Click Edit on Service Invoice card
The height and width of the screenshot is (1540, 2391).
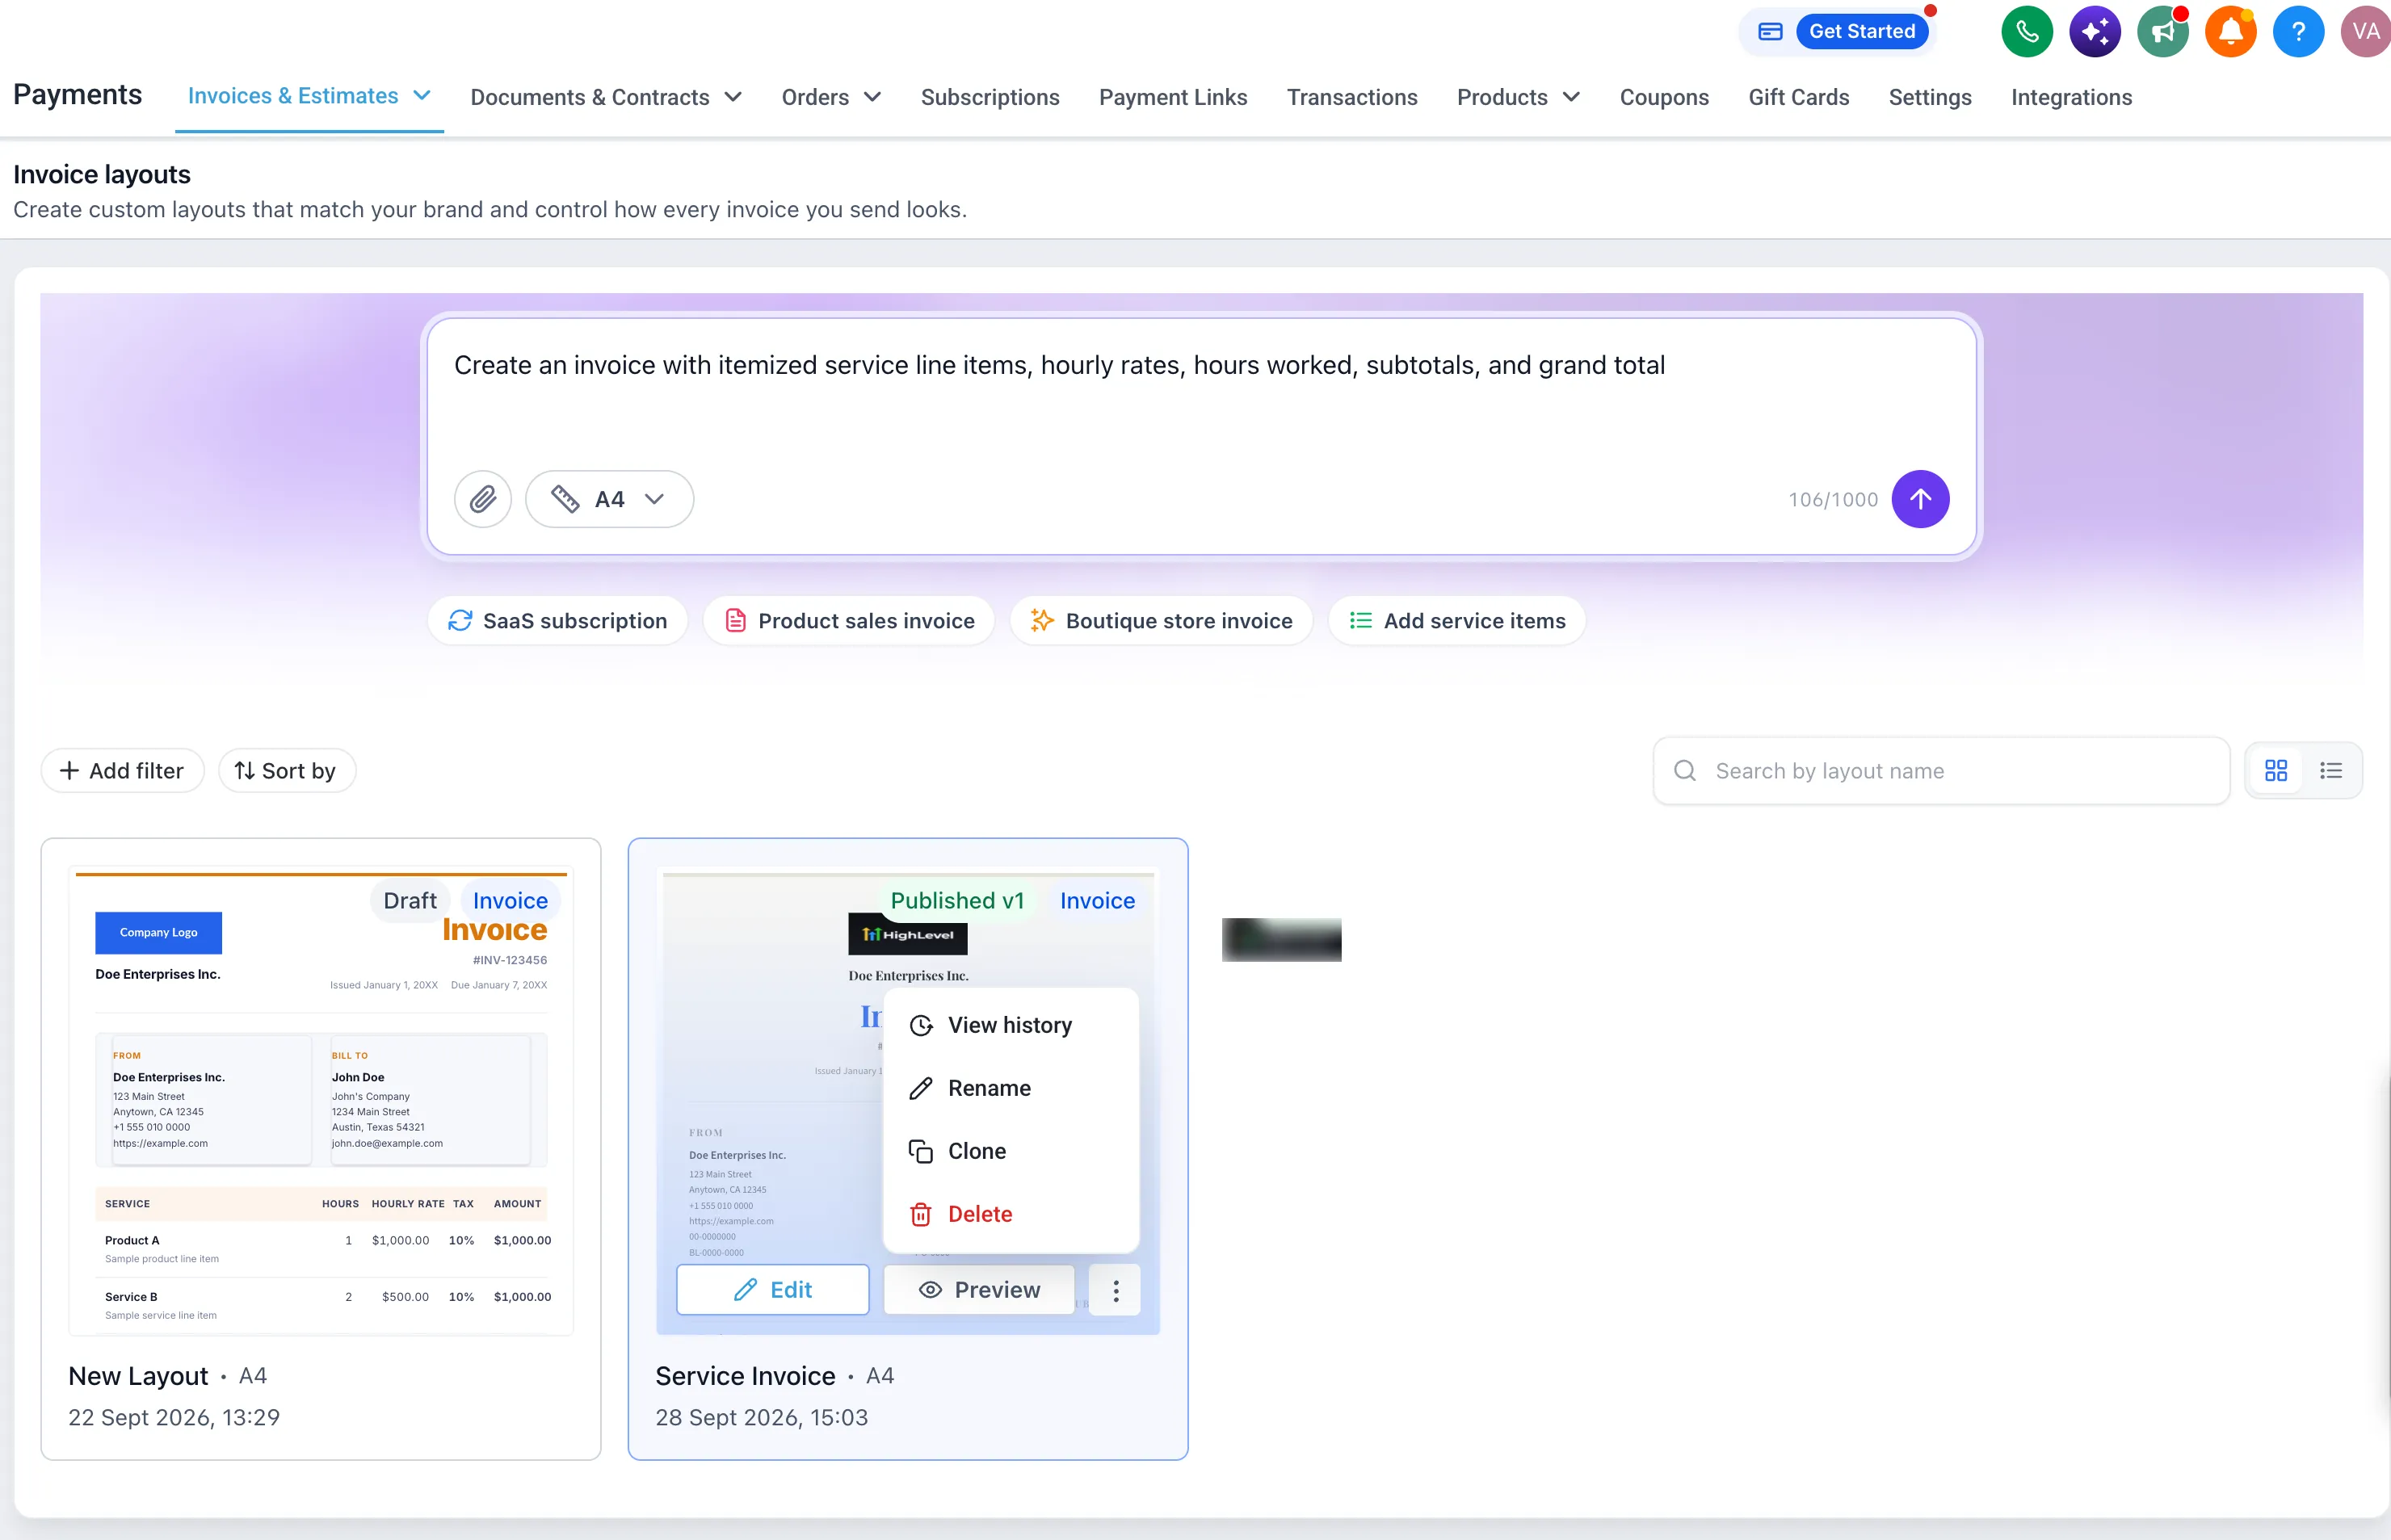click(772, 1289)
